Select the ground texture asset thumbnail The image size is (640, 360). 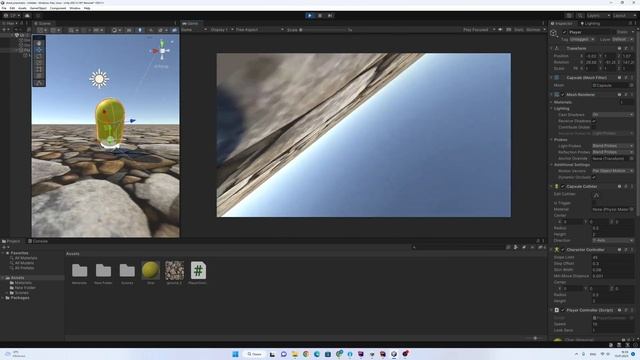(174, 270)
